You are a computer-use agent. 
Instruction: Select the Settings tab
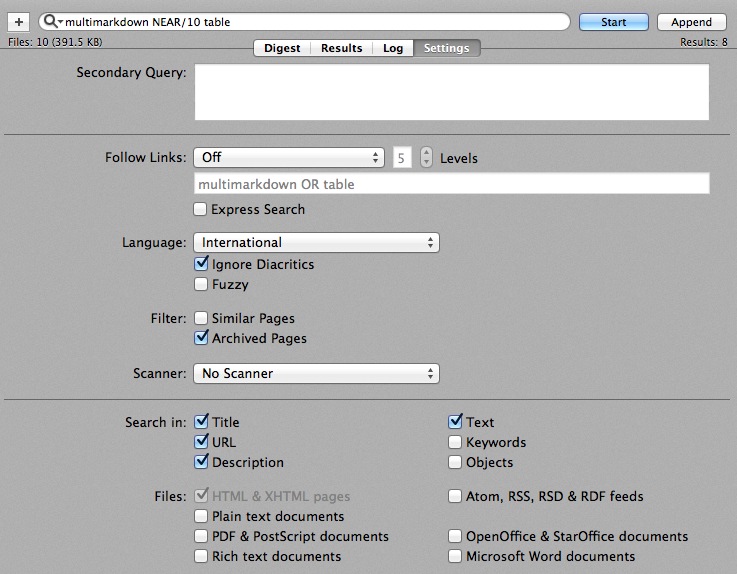click(x=447, y=48)
